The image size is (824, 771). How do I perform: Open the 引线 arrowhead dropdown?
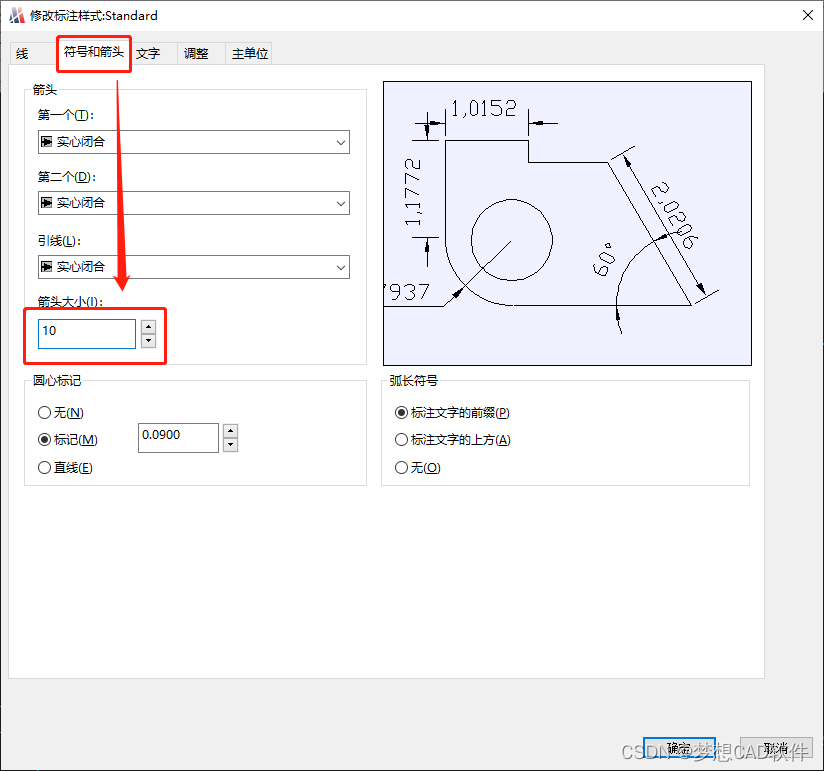[x=194, y=267]
